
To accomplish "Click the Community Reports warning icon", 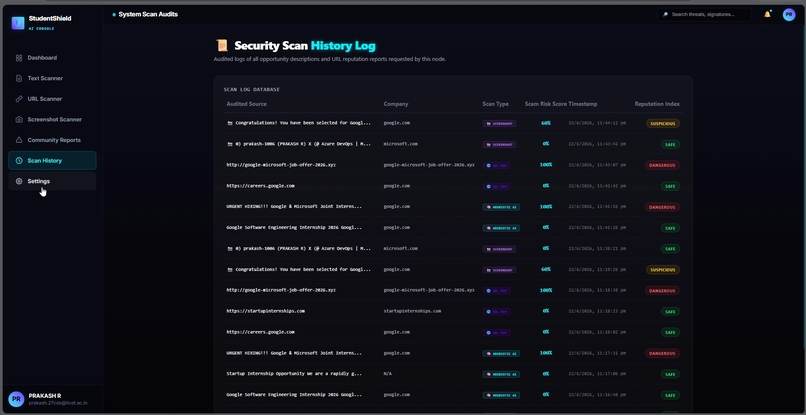I will tap(19, 140).
